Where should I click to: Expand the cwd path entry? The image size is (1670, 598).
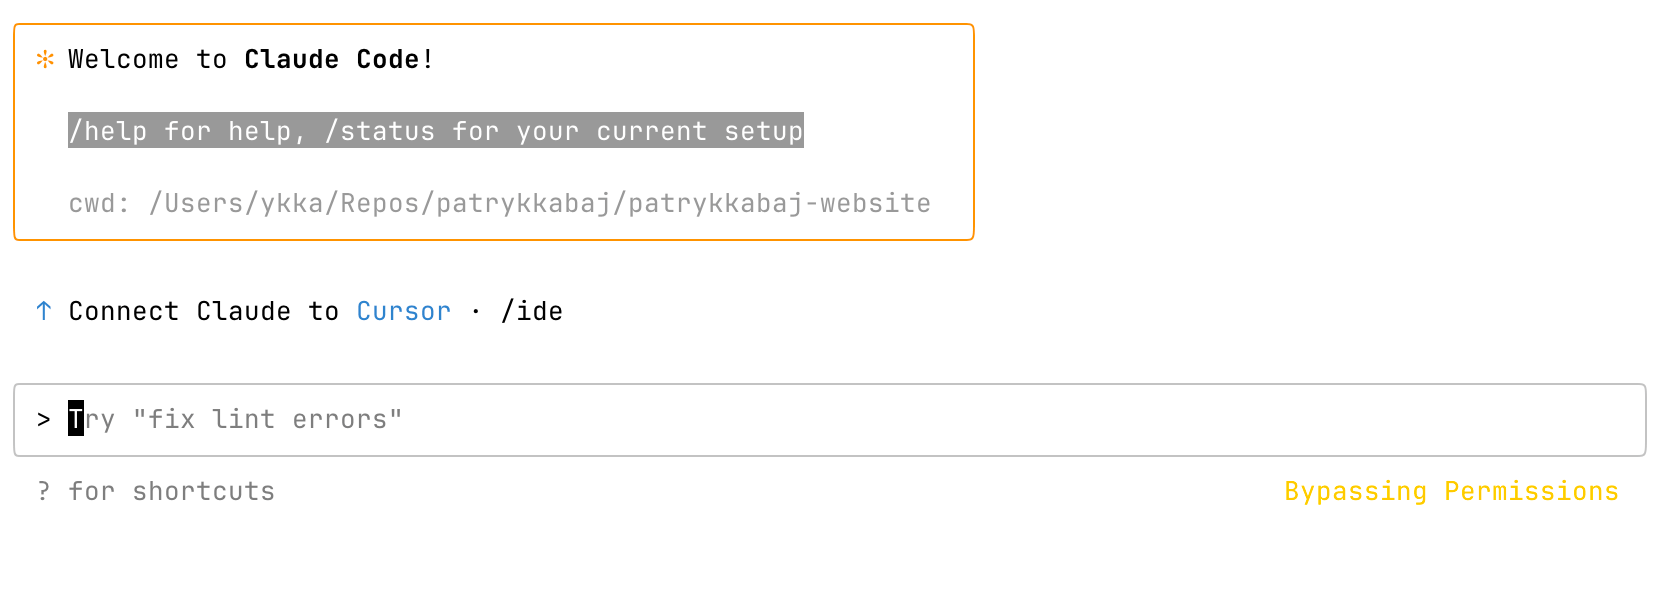pyautogui.click(x=500, y=202)
